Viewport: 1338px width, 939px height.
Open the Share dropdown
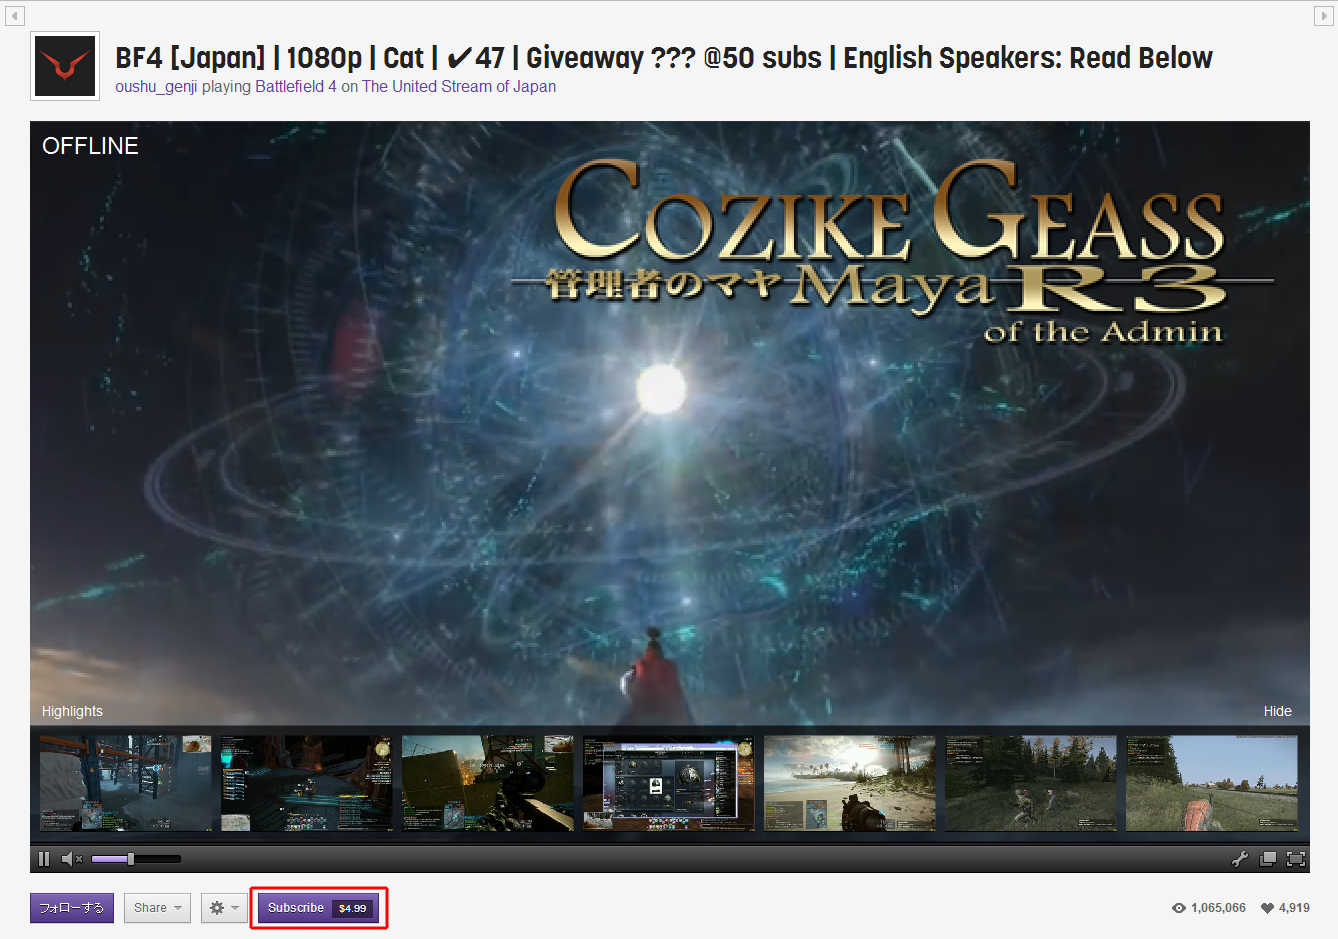click(x=157, y=908)
